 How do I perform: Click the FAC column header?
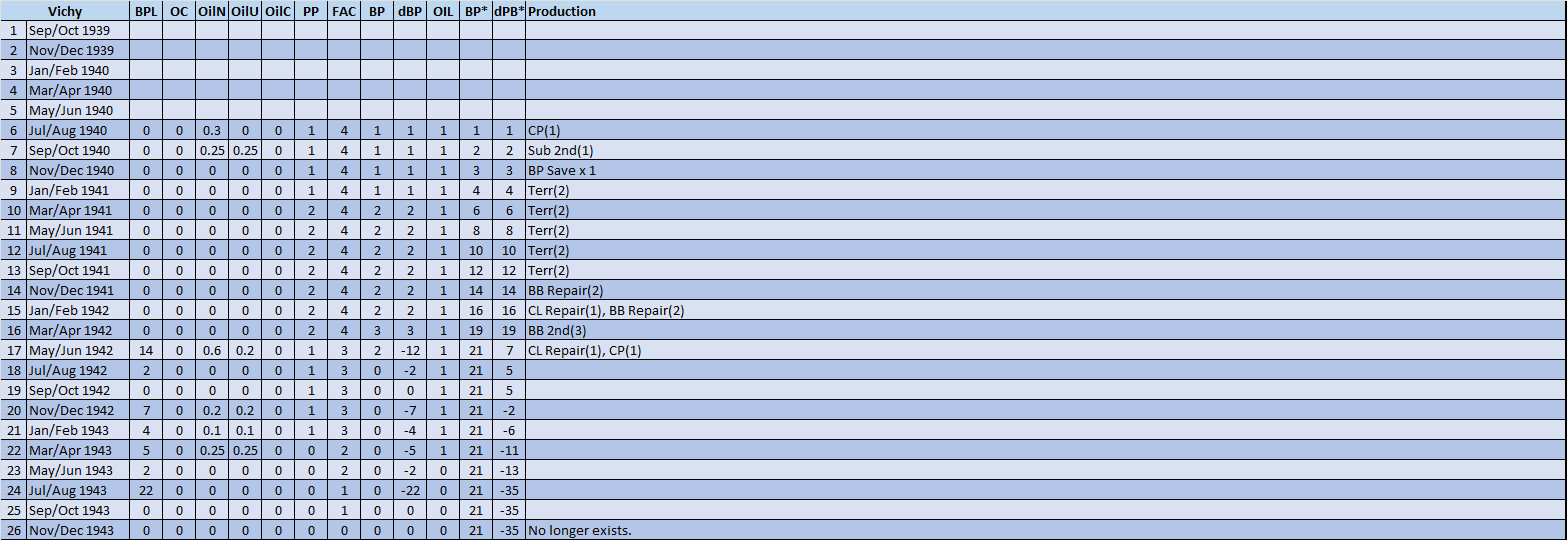click(344, 11)
